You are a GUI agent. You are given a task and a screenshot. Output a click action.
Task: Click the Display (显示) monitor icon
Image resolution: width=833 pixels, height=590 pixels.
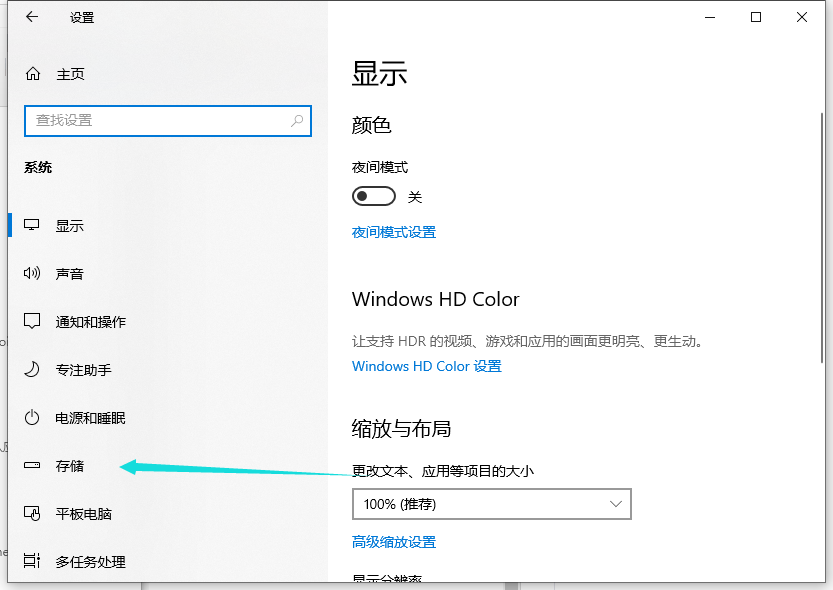(x=33, y=226)
